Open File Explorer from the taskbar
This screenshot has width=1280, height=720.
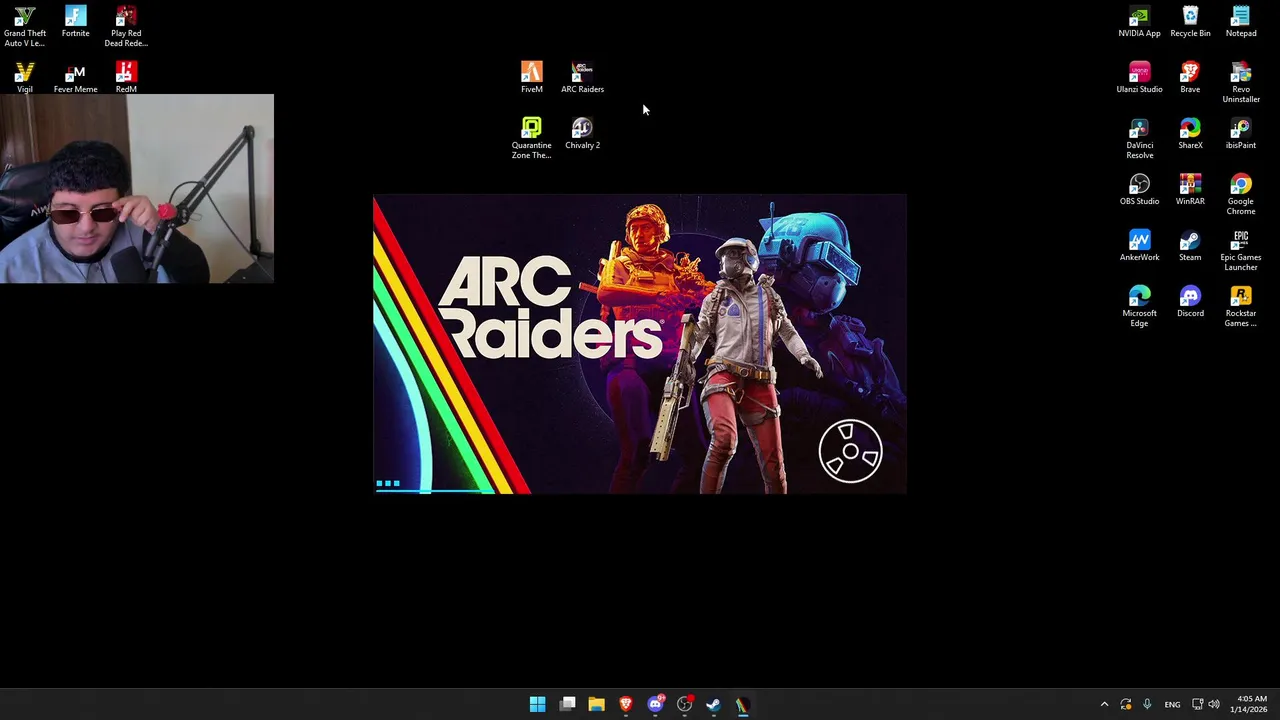[596, 704]
